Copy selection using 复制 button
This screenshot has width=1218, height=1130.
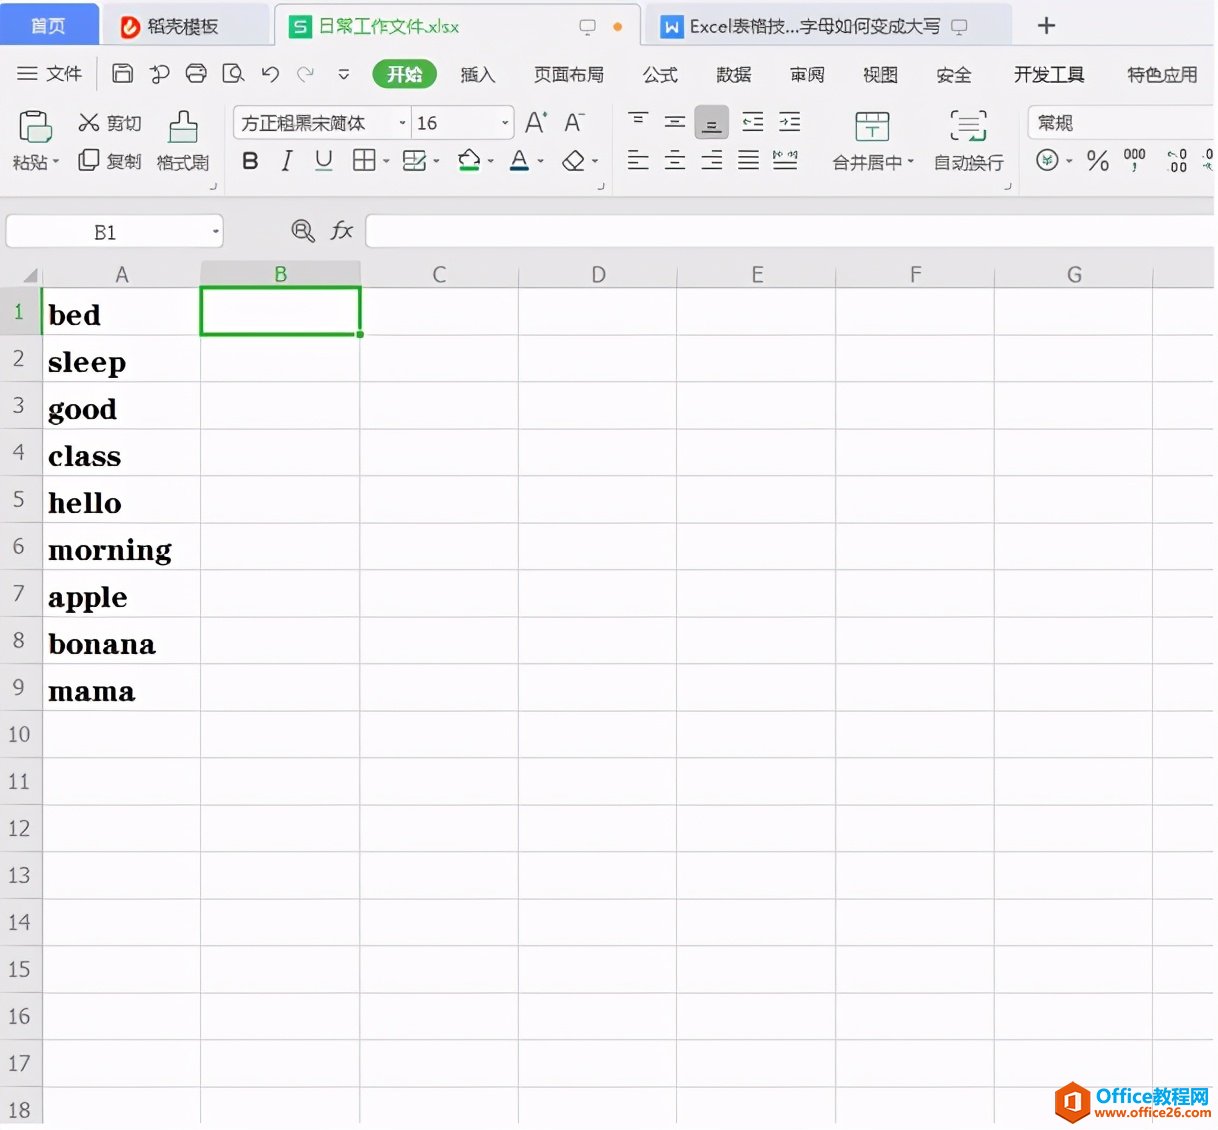coord(110,161)
